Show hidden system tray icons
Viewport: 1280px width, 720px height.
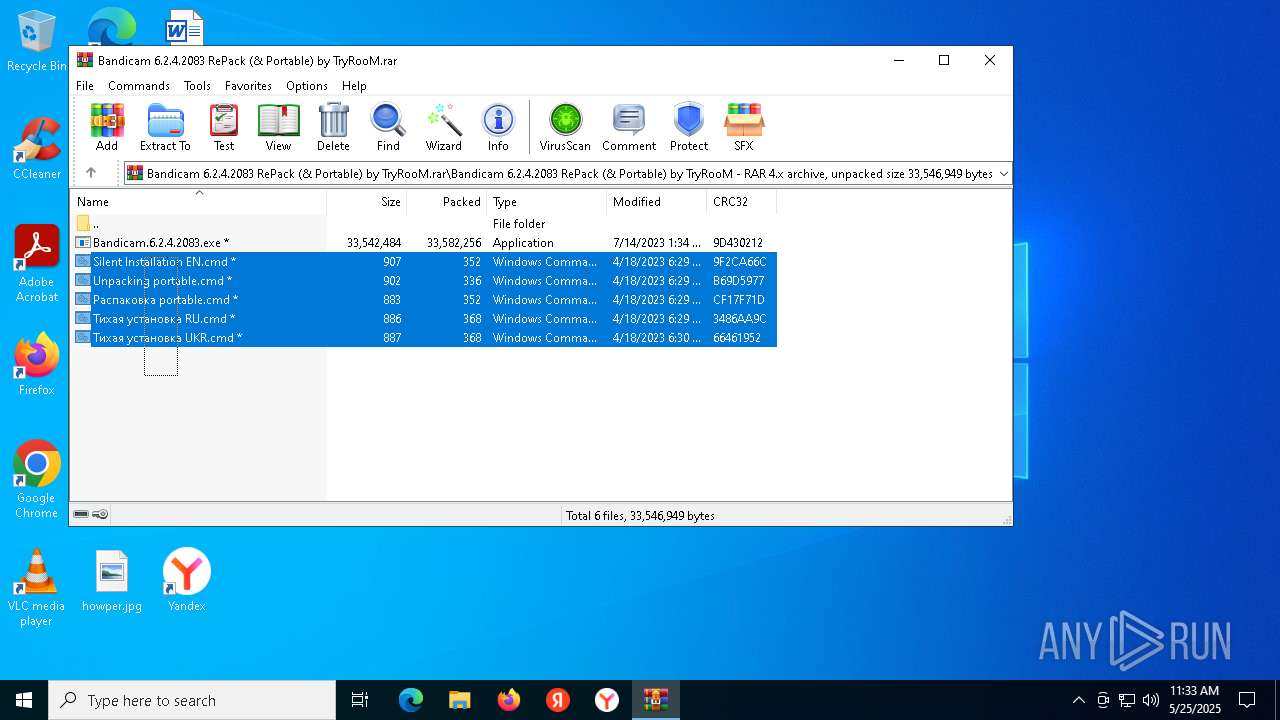[x=1078, y=700]
